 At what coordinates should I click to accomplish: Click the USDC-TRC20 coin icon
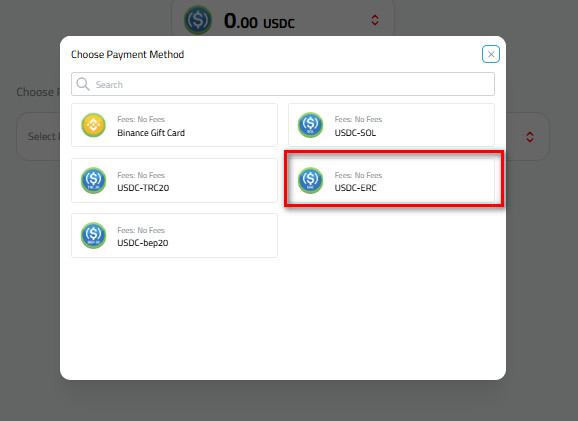(93, 180)
